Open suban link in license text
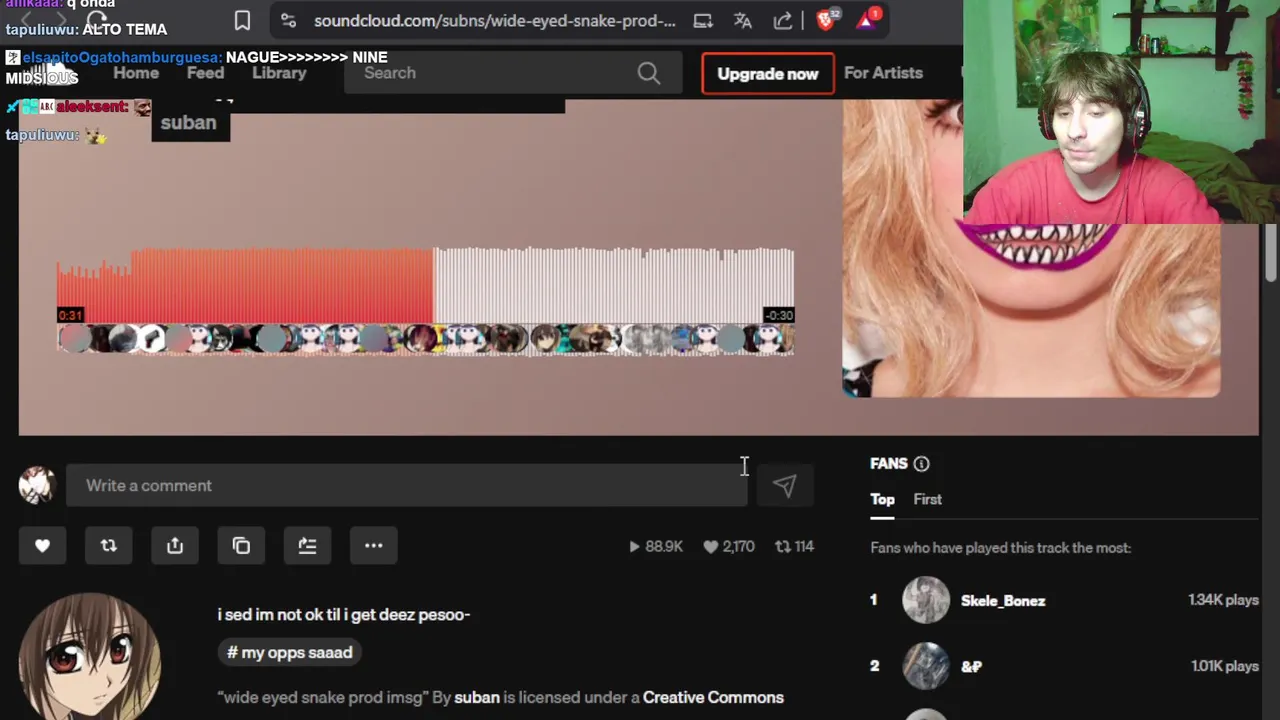The width and height of the screenshot is (1280, 720). click(x=477, y=697)
